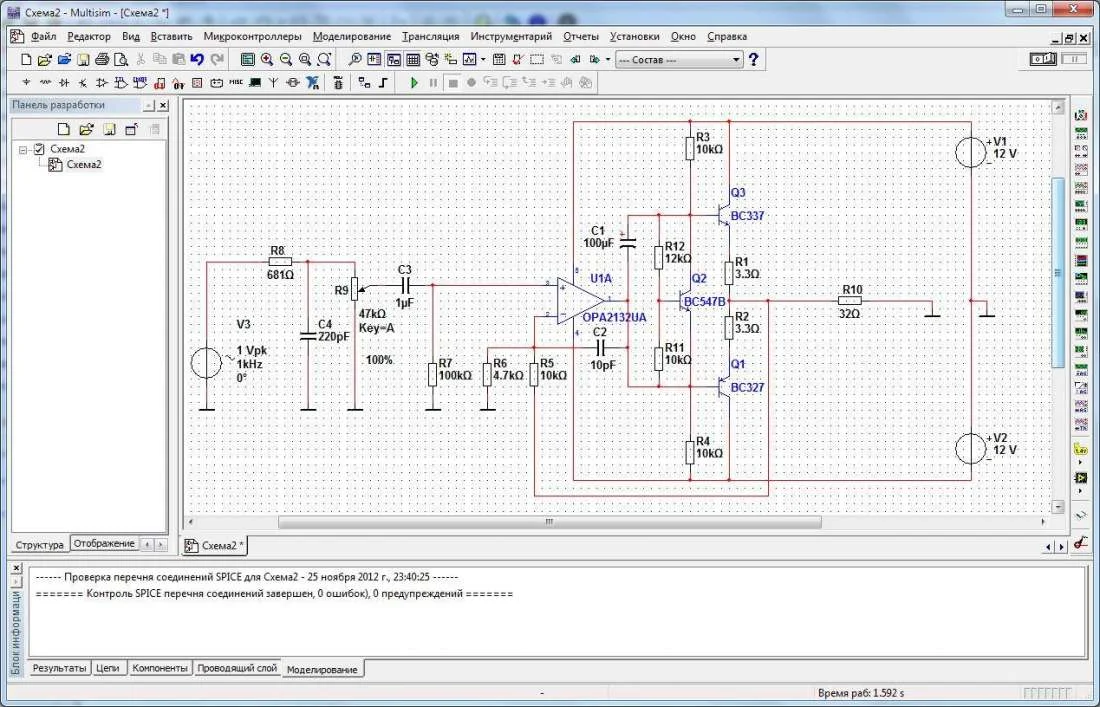The width and height of the screenshot is (1100, 707).
Task: Select the Структура tab in design panel
Action: pos(40,544)
